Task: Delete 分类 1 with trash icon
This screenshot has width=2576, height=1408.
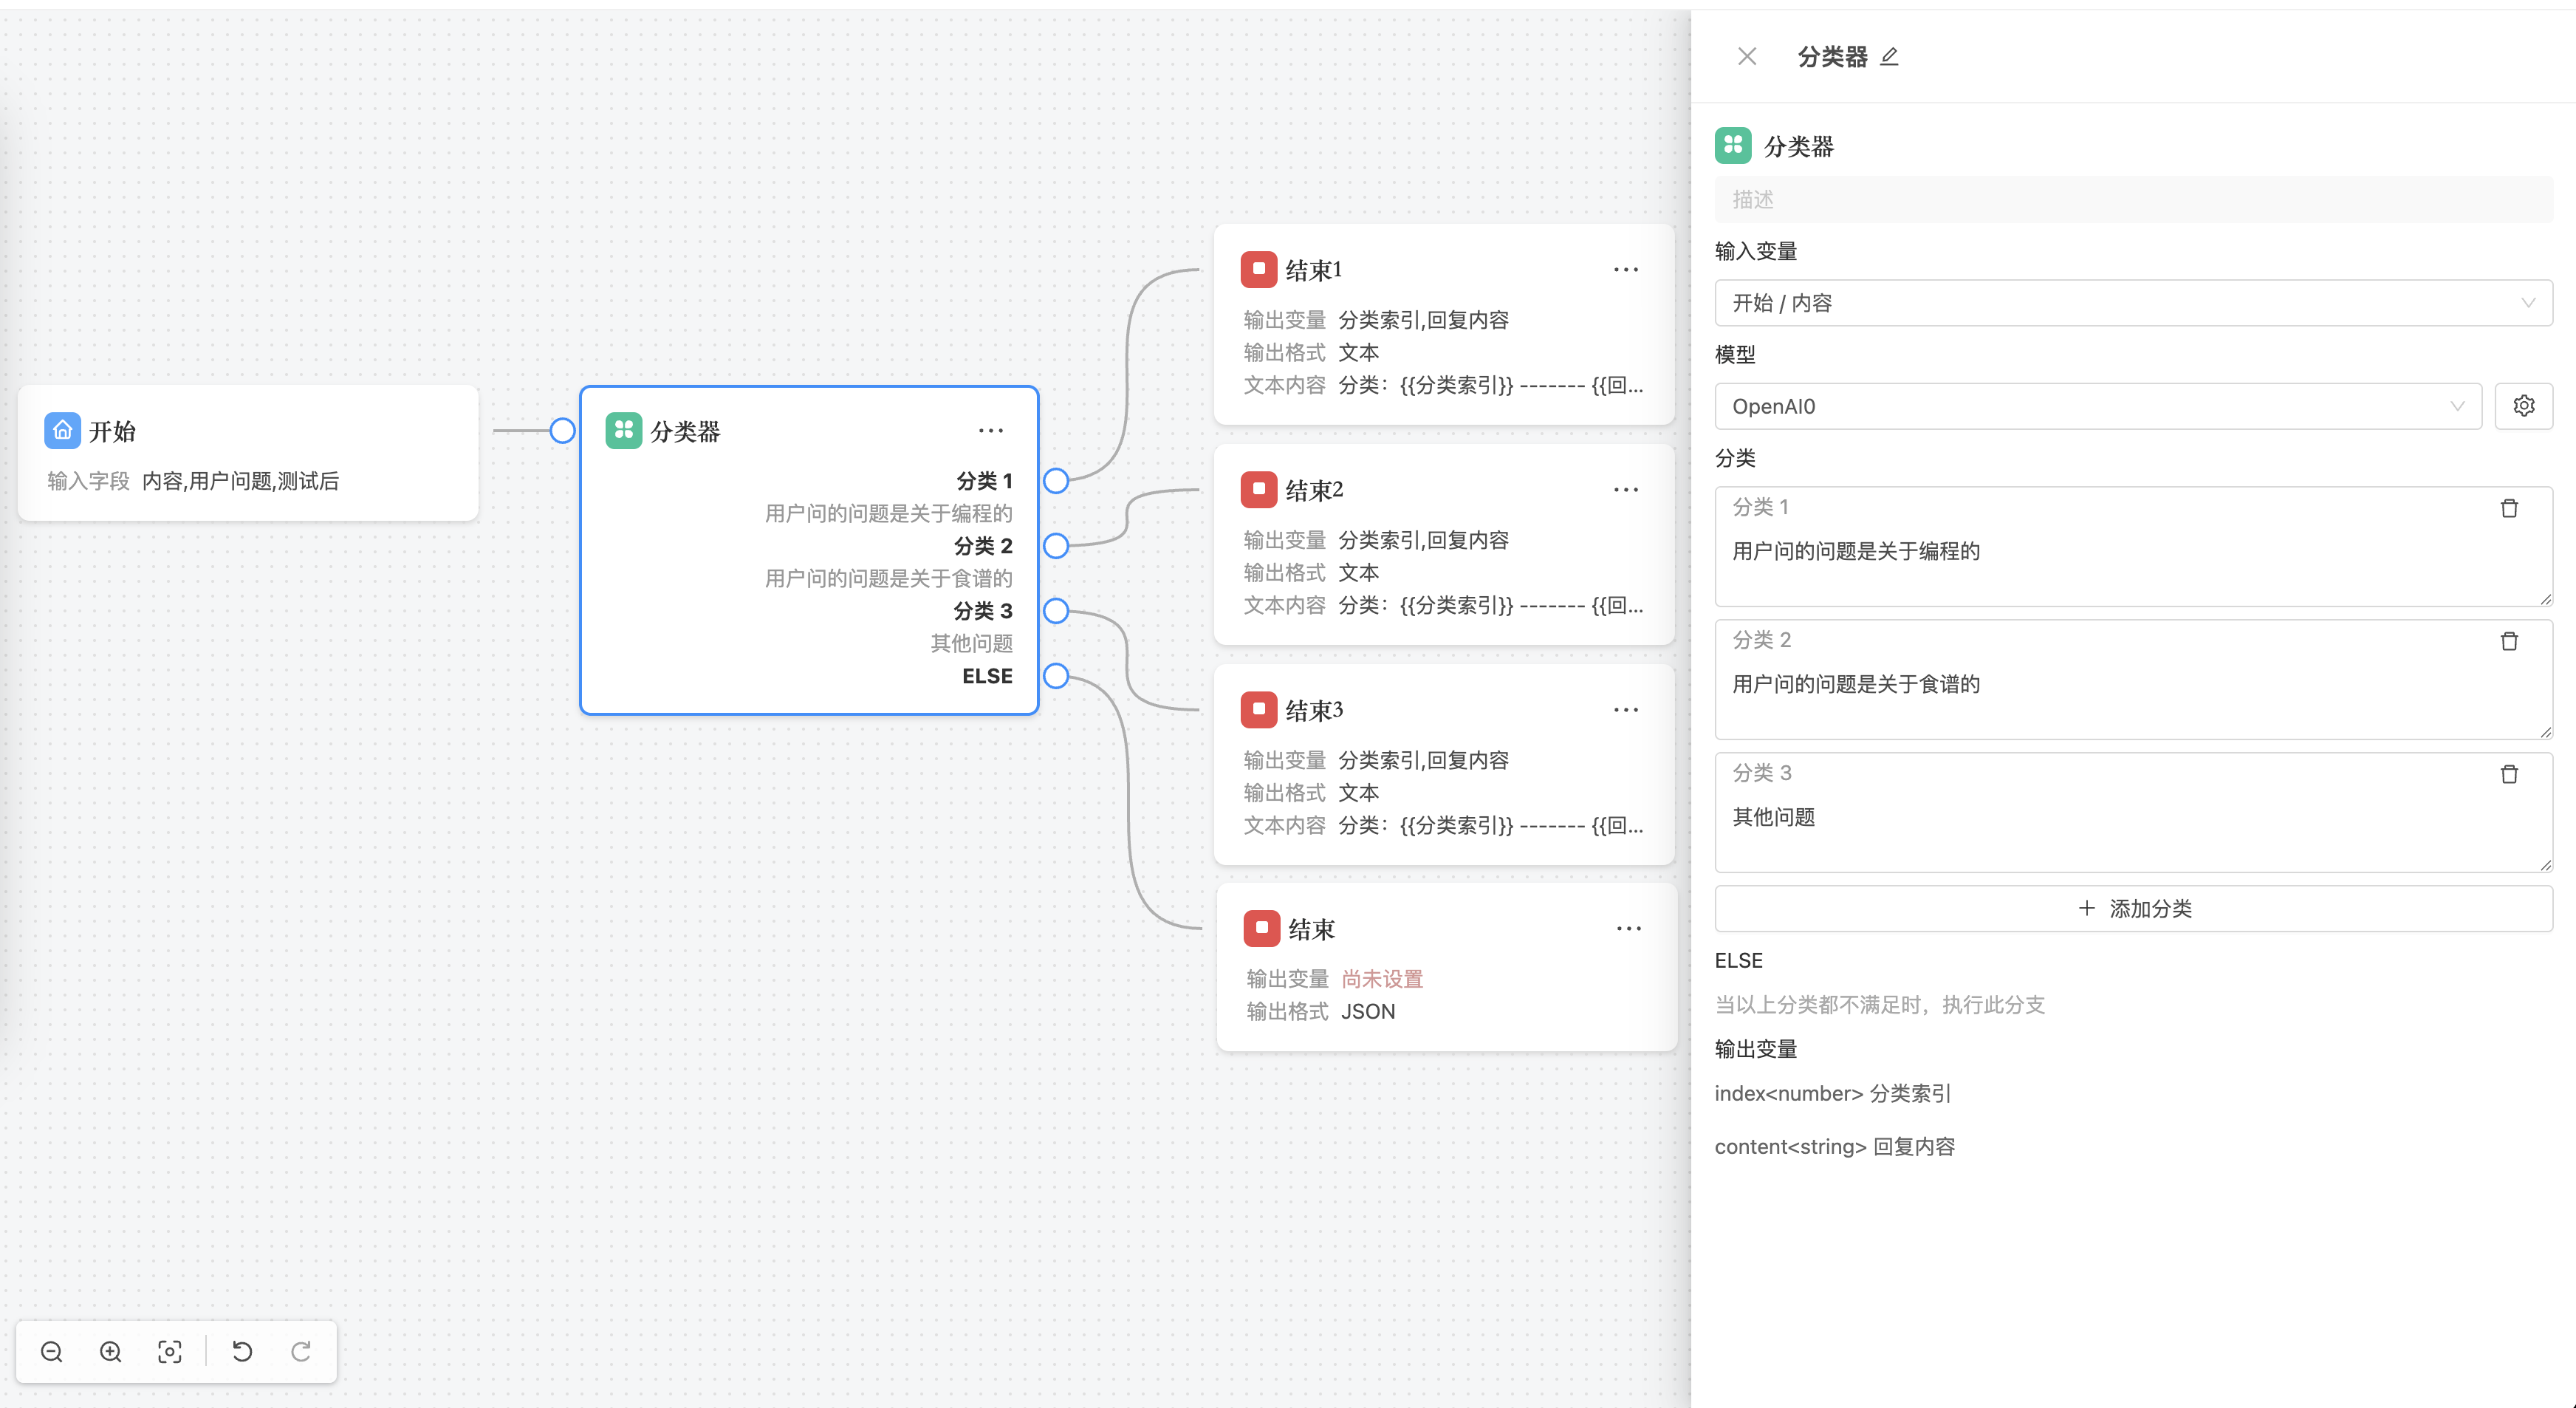Action: [x=2509, y=509]
